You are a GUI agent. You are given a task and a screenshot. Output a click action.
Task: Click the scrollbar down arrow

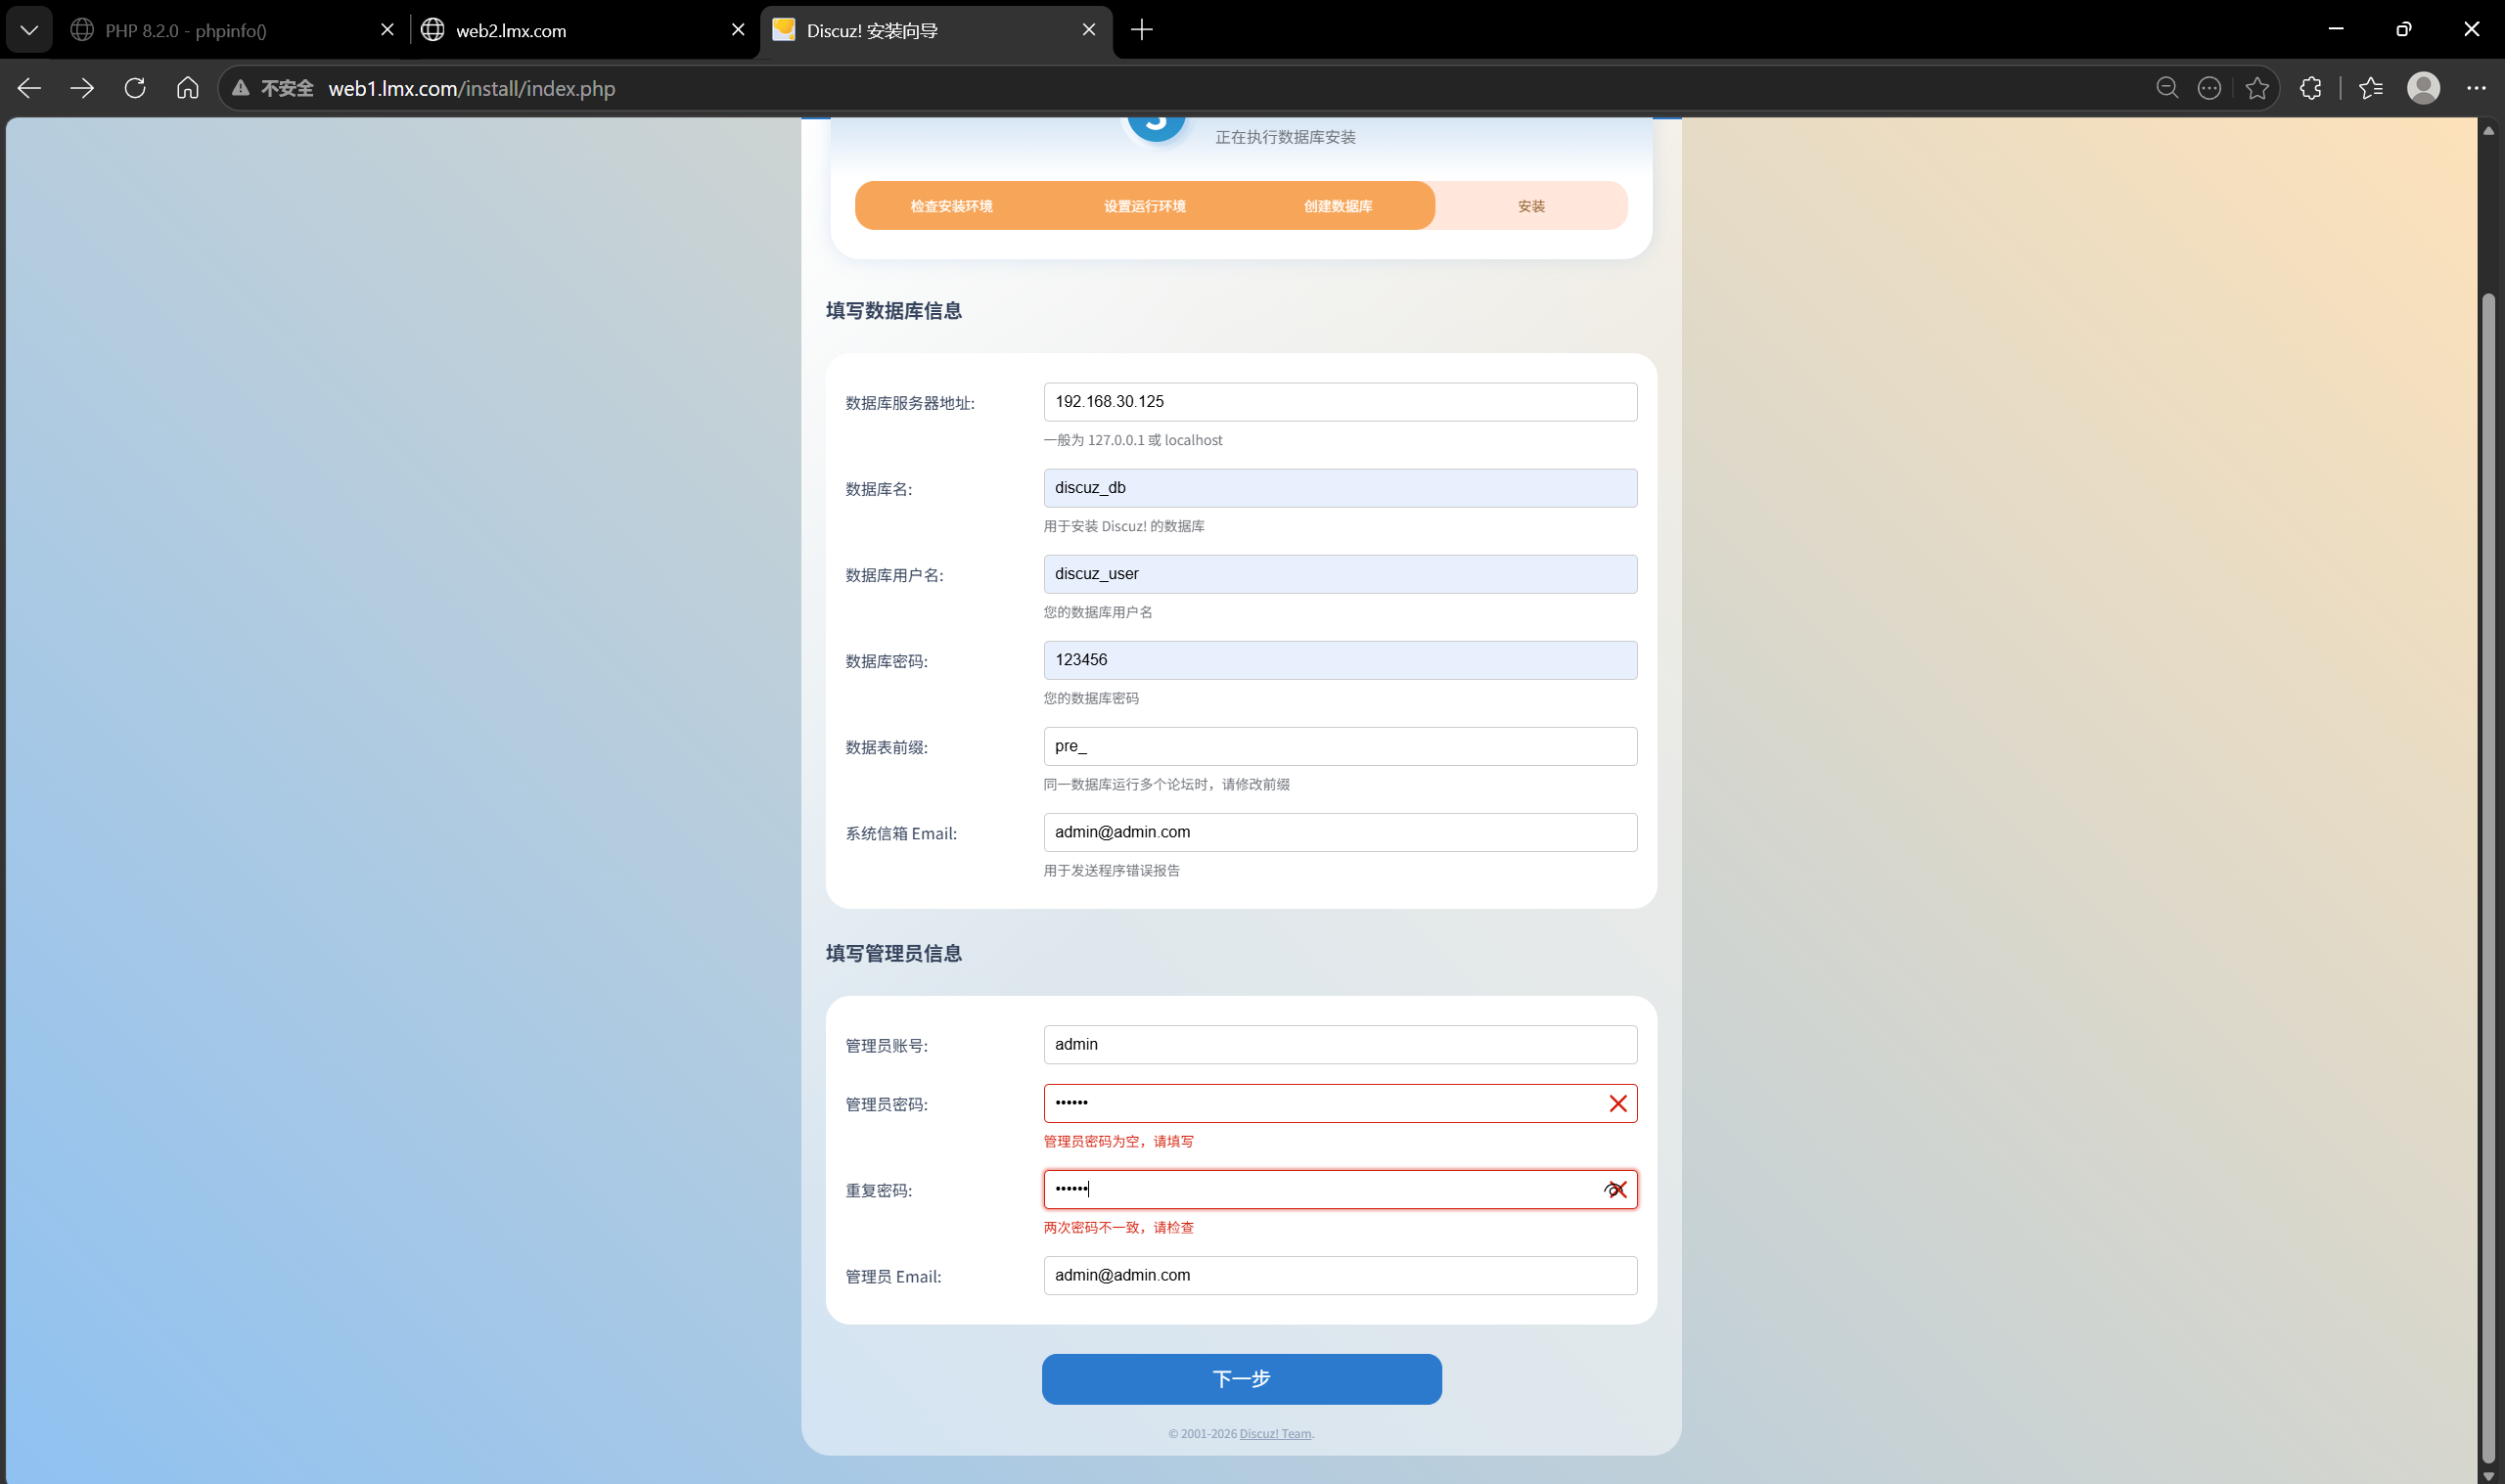pos(2488,1474)
